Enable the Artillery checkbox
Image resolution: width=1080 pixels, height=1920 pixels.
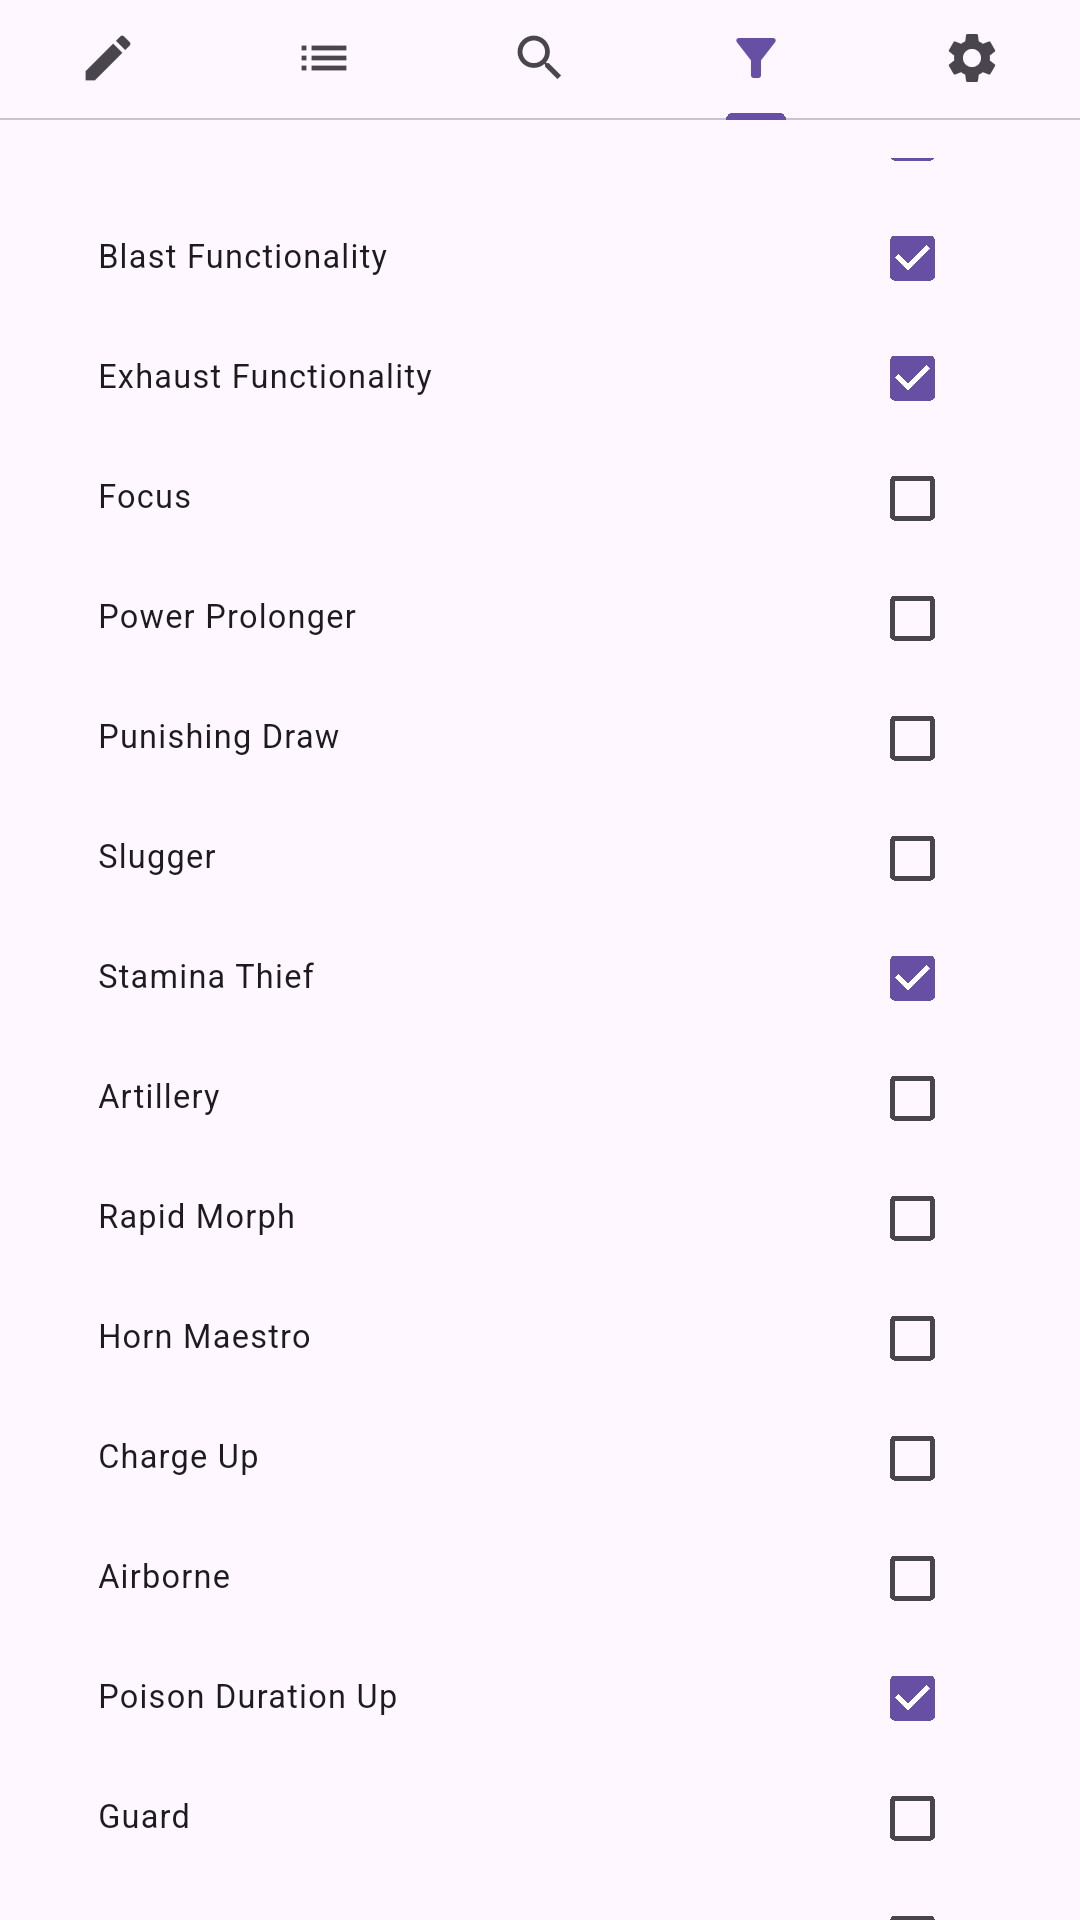[912, 1098]
